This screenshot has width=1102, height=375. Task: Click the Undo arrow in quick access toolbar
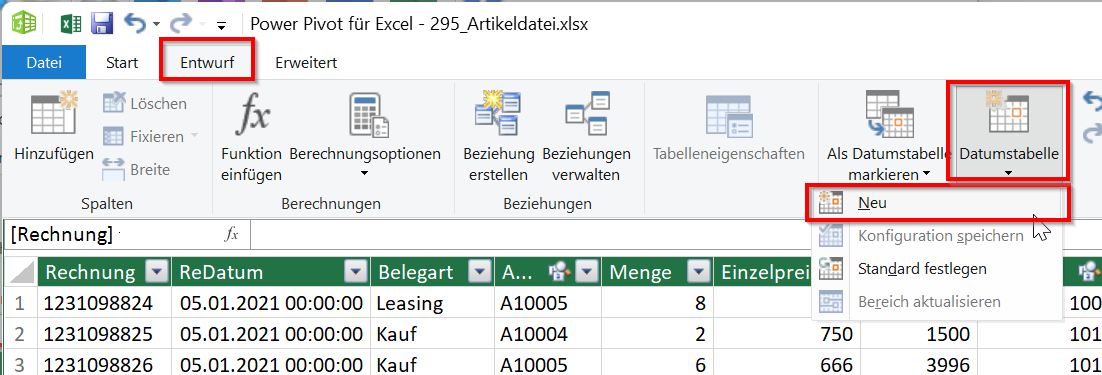click(x=135, y=24)
